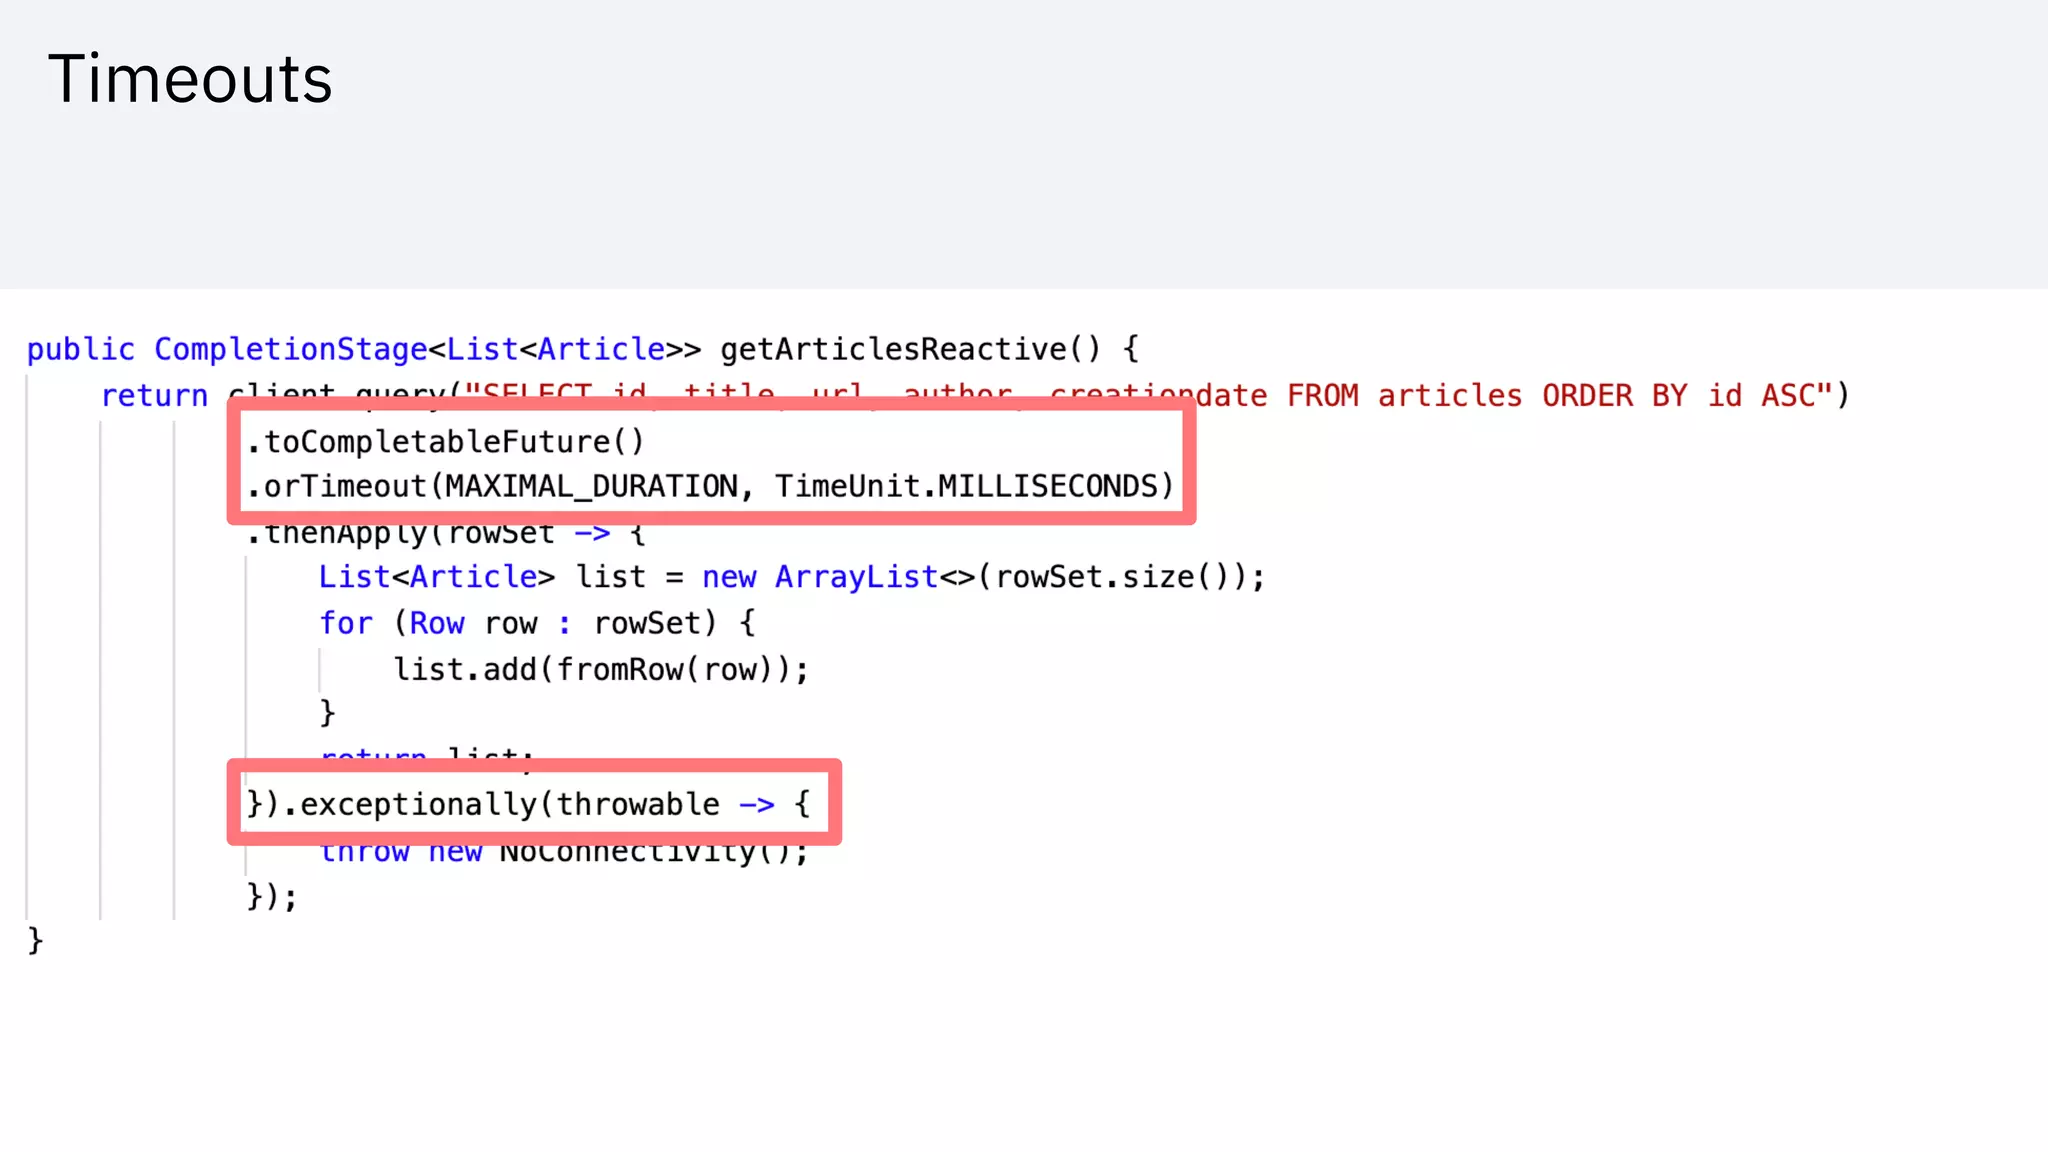
Task: Click the for keyword in loop
Action: pyautogui.click(x=345, y=623)
